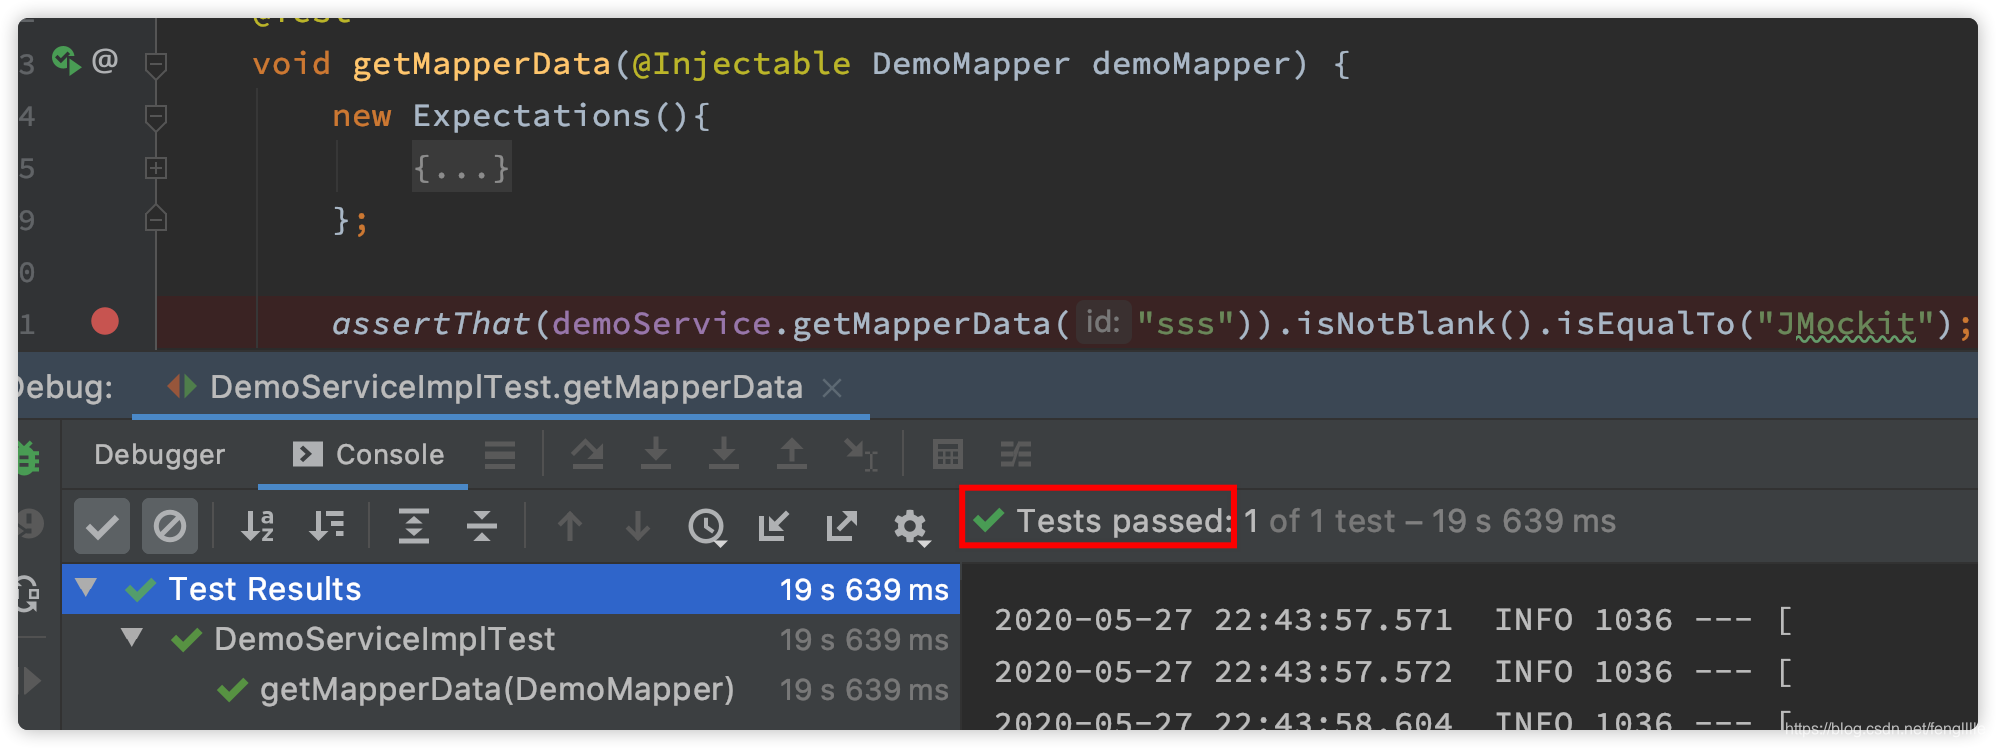1996x748 pixels.
Task: Select the DemoServiceImplTest tree row
Action: coord(511,639)
